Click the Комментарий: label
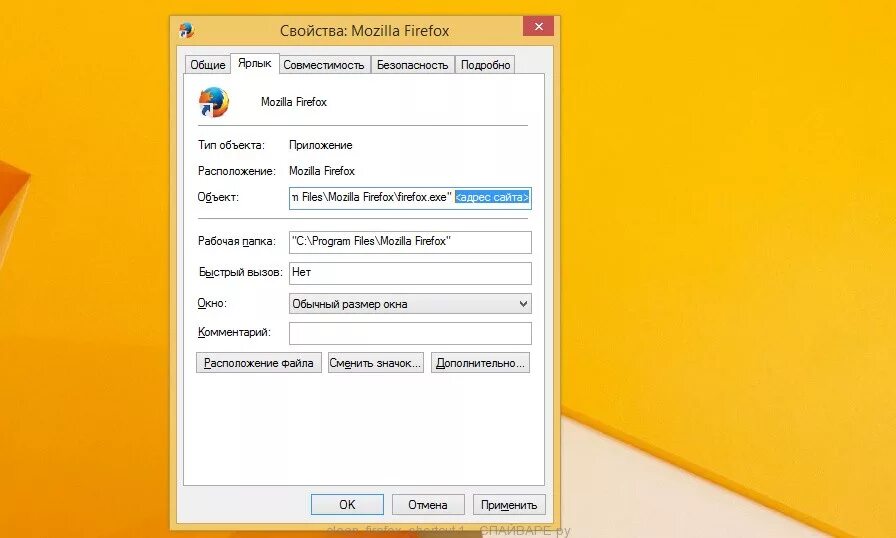 (234, 332)
